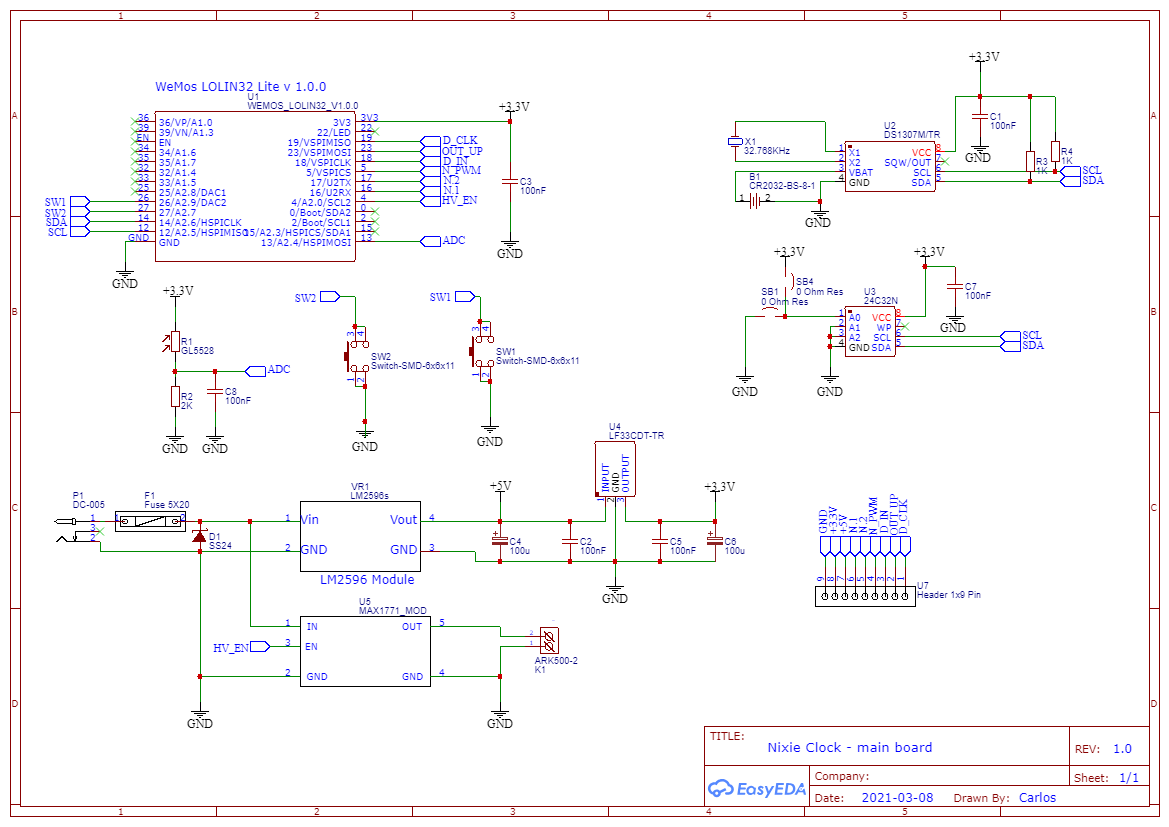The width and height of the screenshot is (1169, 827).
Task: Click capacitor C8 100nF symbol
Action: tap(215, 392)
